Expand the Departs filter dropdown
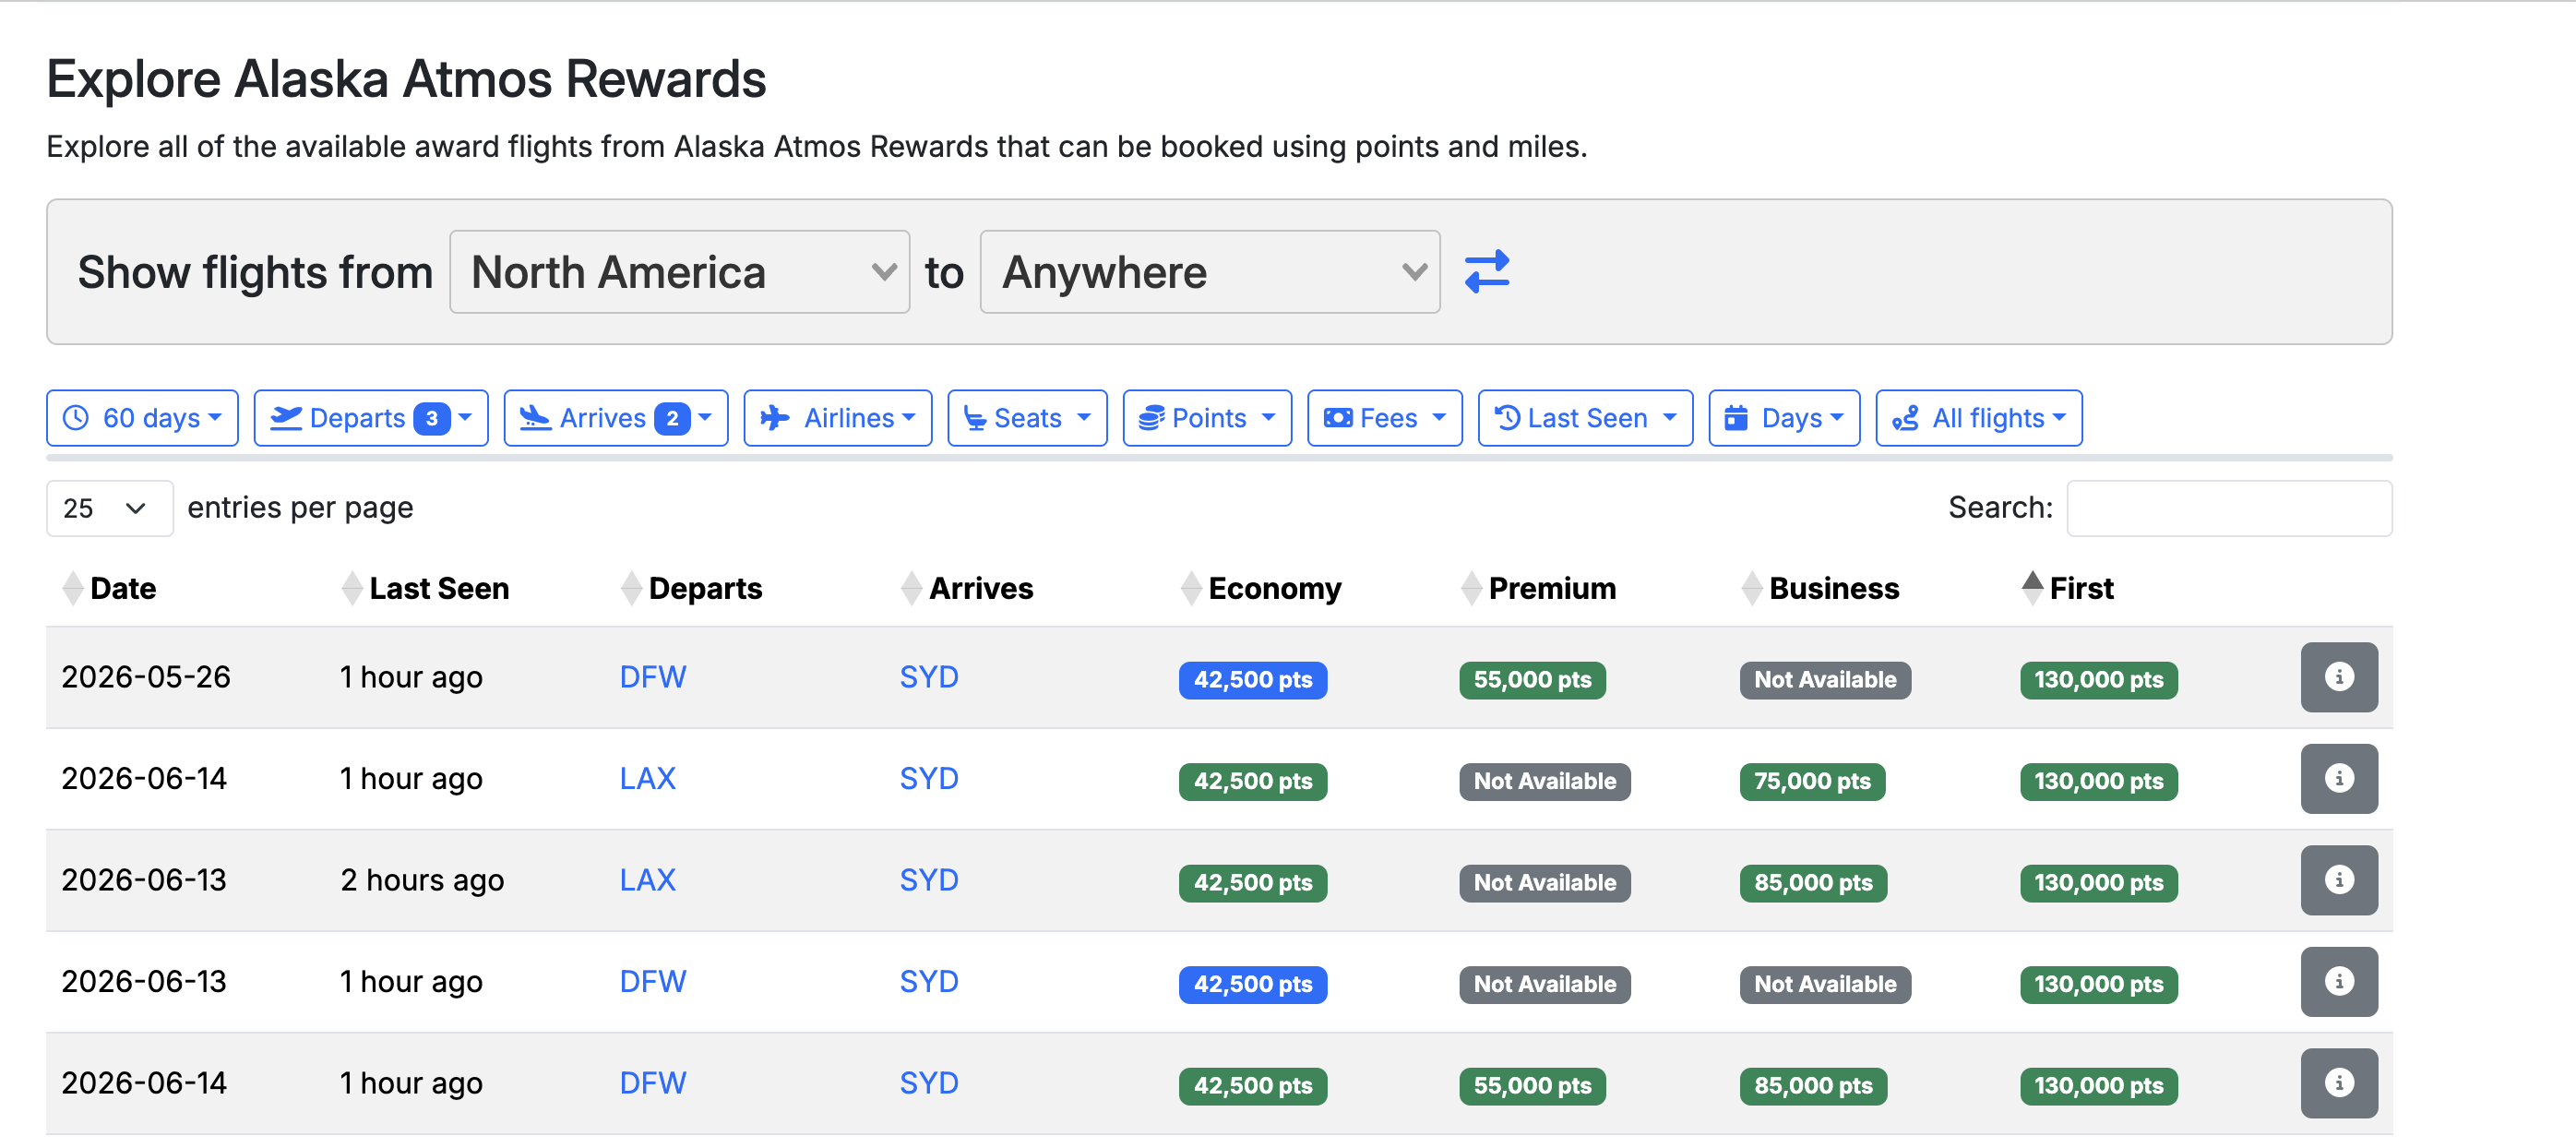 (371, 418)
